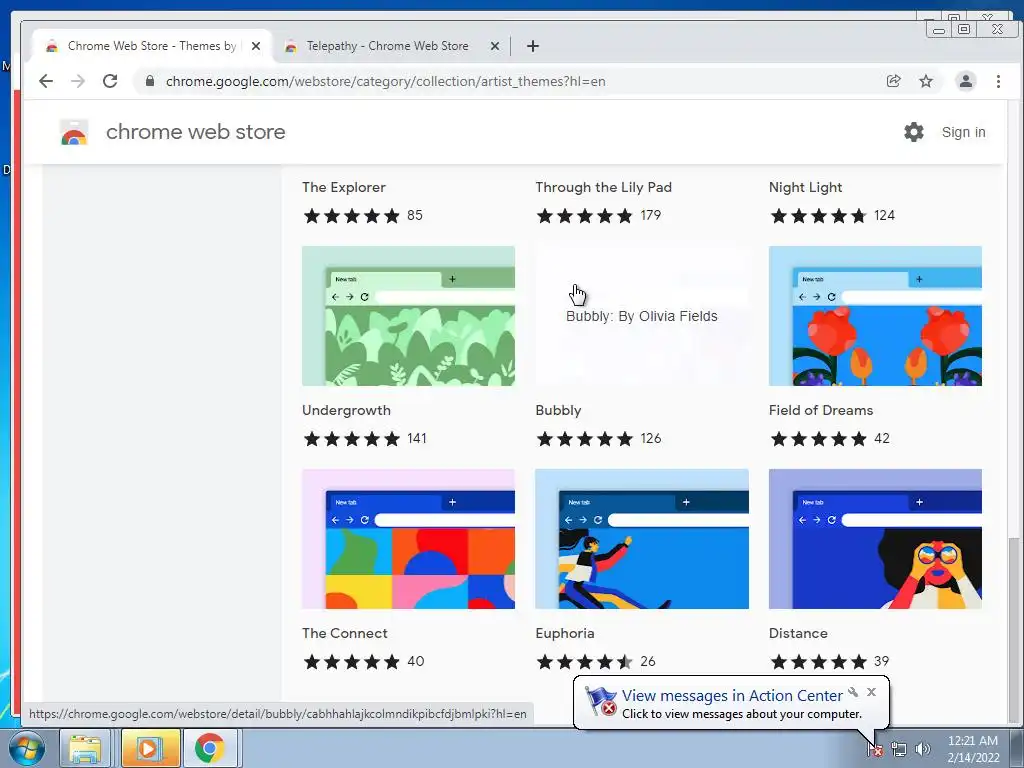Viewport: 1024px width, 768px height.
Task: Click The Explorer star rating 85
Action: [x=362, y=216]
